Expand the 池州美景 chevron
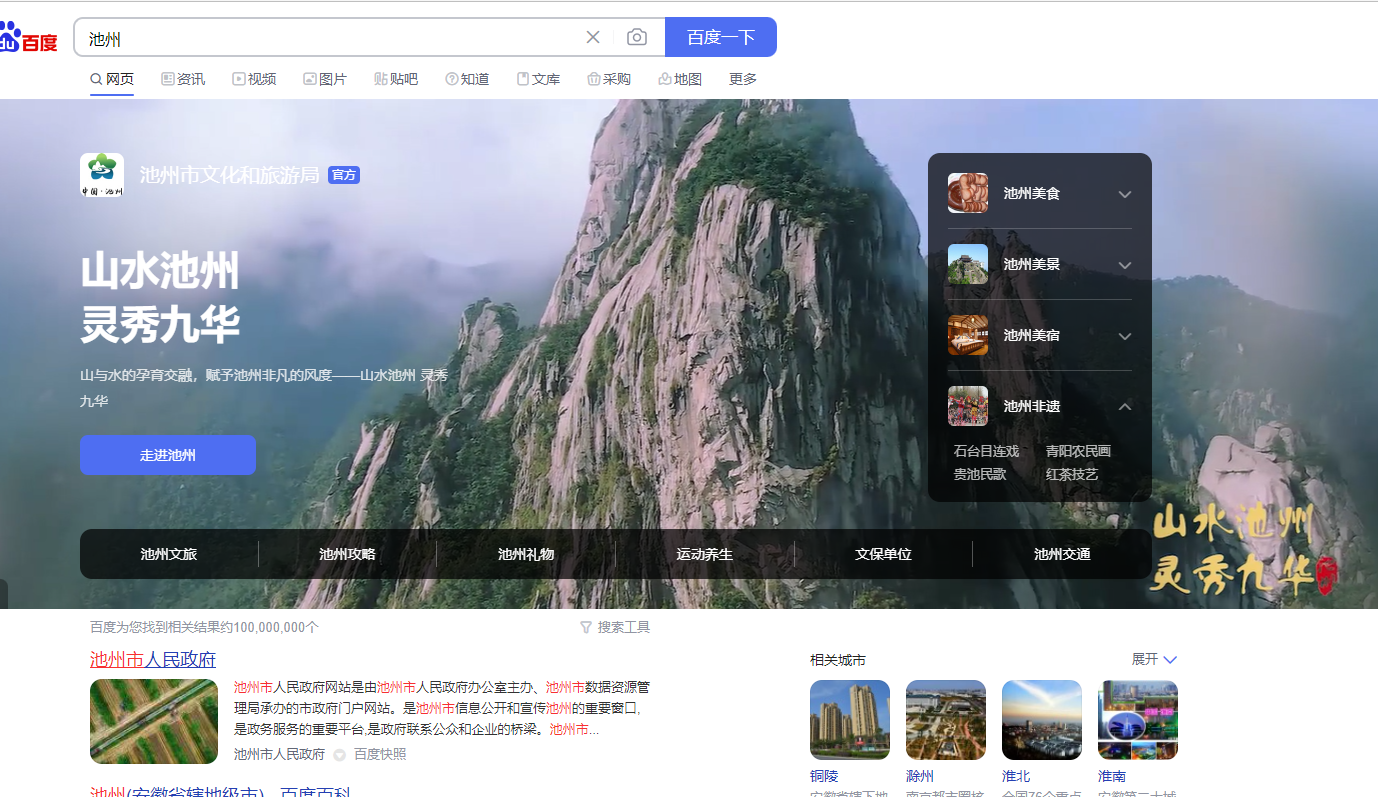Viewport: 1378px width, 797px height. [1125, 265]
